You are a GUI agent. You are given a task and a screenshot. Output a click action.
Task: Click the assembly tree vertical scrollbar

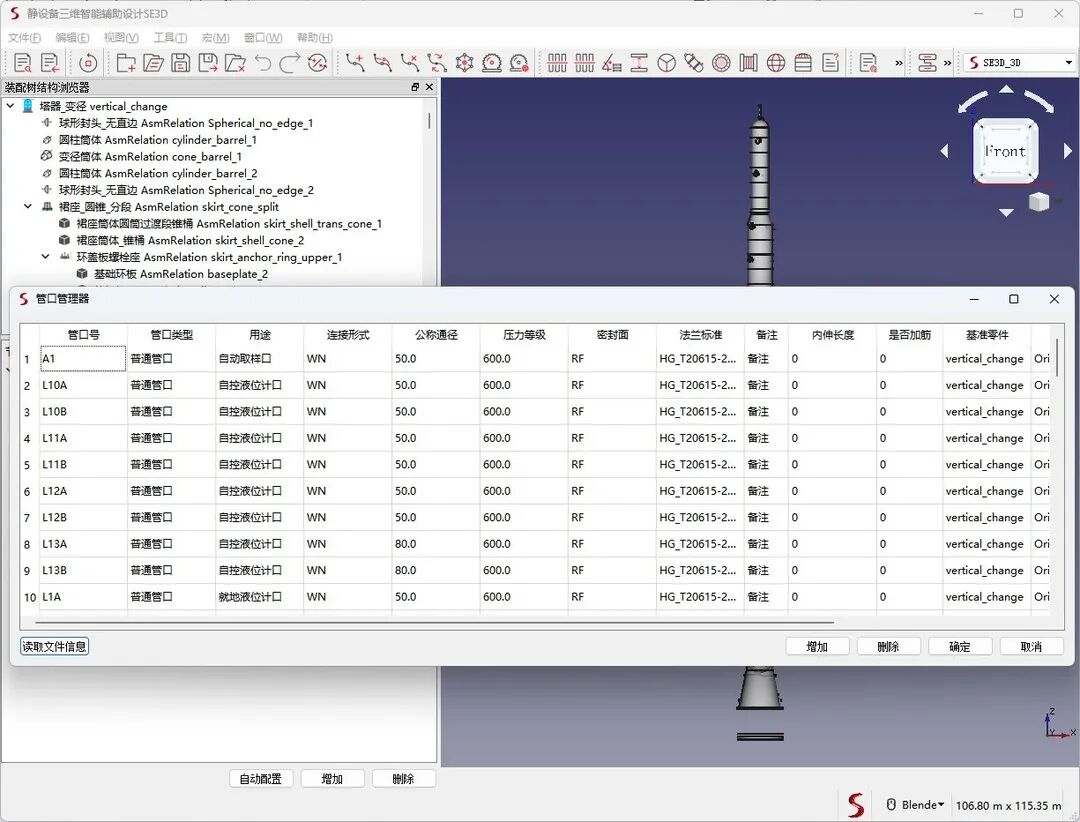(x=429, y=121)
